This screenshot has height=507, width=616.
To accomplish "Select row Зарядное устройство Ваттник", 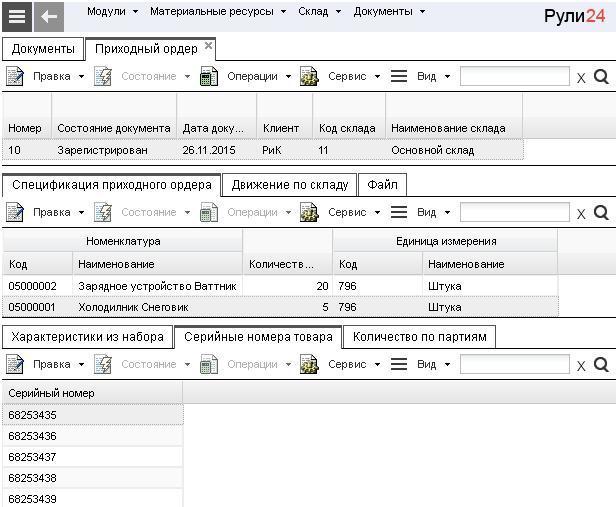I will click(x=280, y=286).
